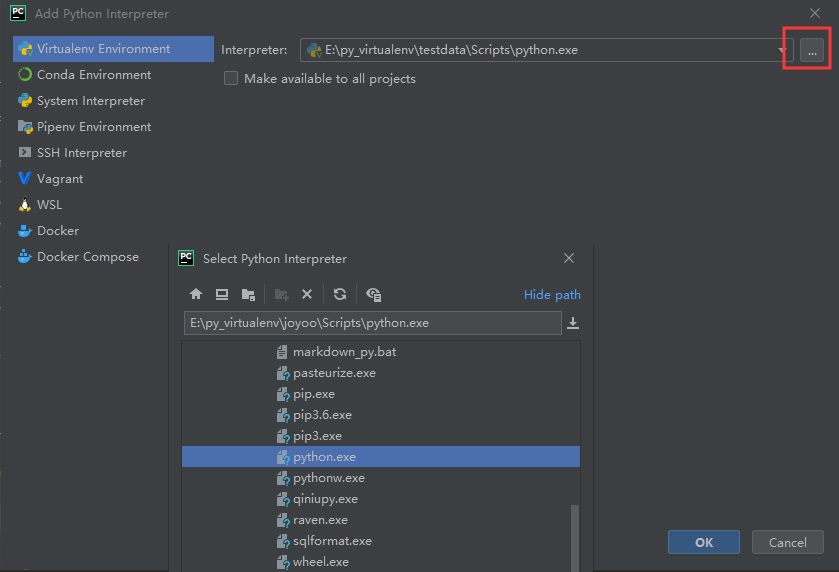
Task: Select wheel.exe file
Action: [x=380, y=562]
